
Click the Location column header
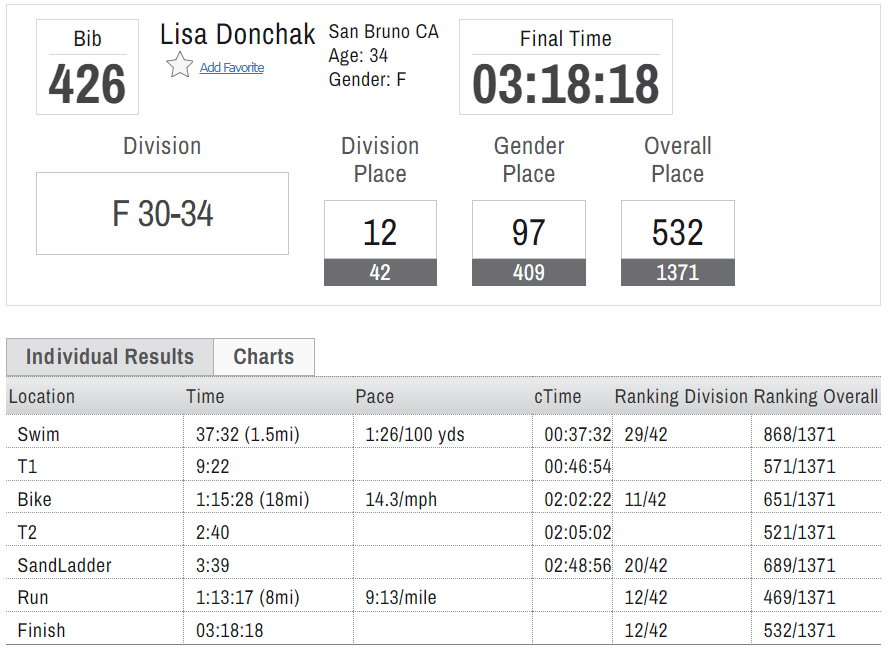pyautogui.click(x=42, y=397)
